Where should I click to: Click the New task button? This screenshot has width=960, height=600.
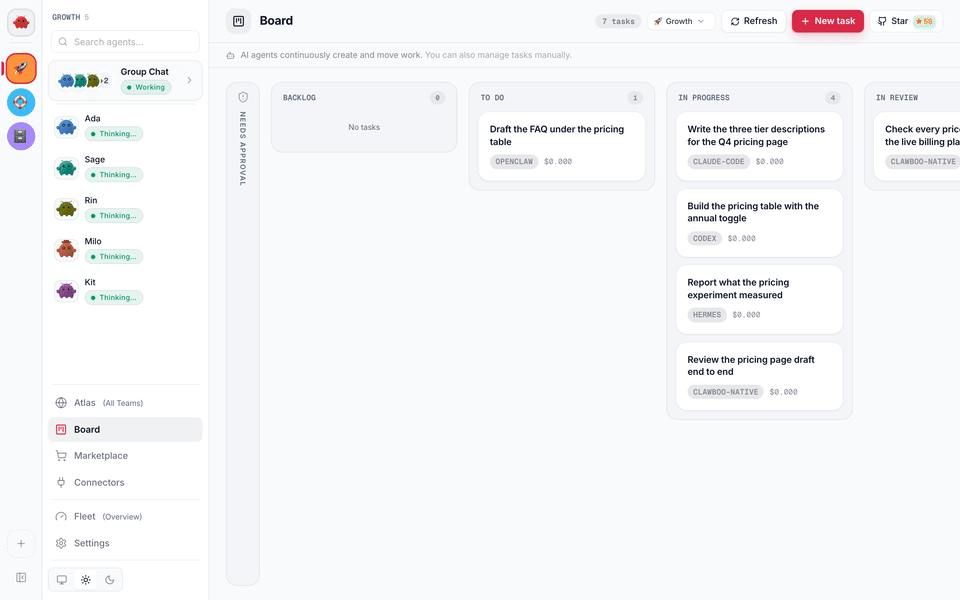tap(828, 21)
